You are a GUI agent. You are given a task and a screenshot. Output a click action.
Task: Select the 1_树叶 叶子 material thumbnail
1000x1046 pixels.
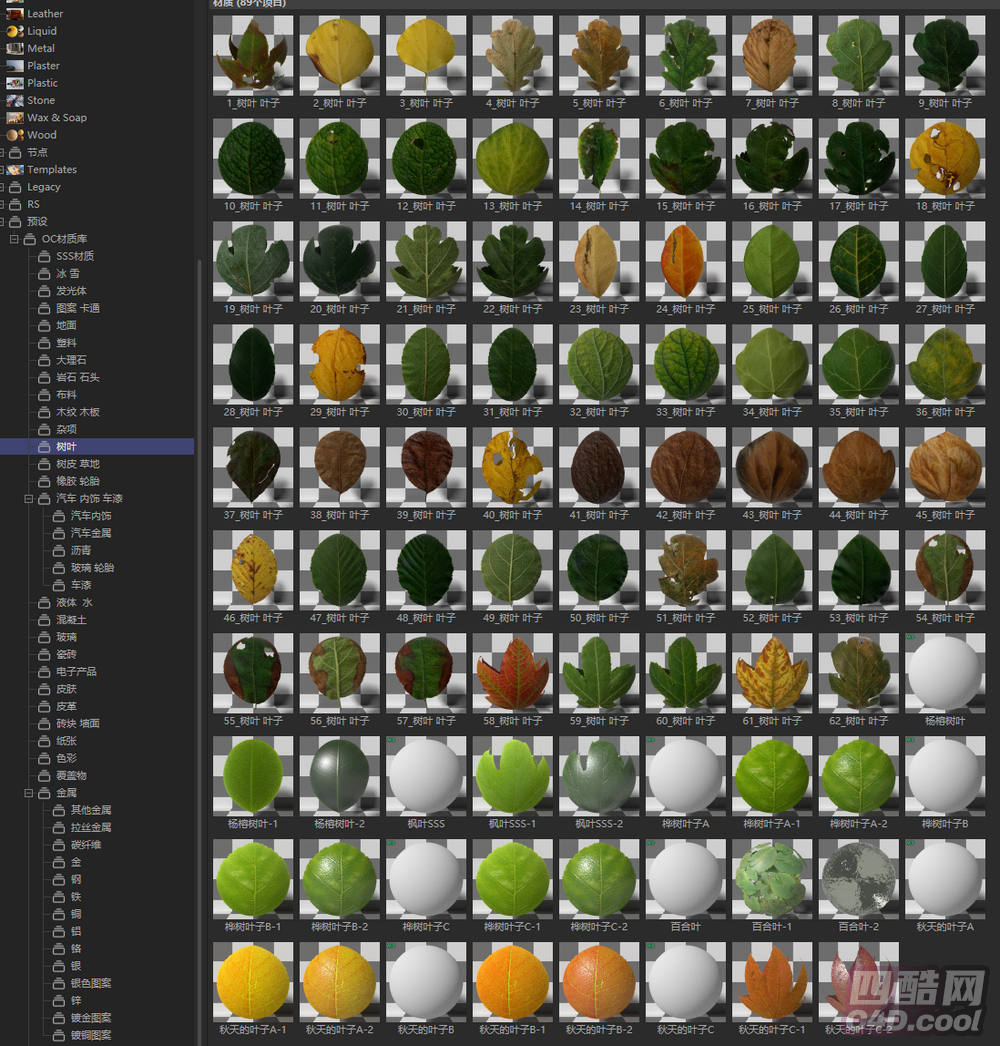coord(252,56)
